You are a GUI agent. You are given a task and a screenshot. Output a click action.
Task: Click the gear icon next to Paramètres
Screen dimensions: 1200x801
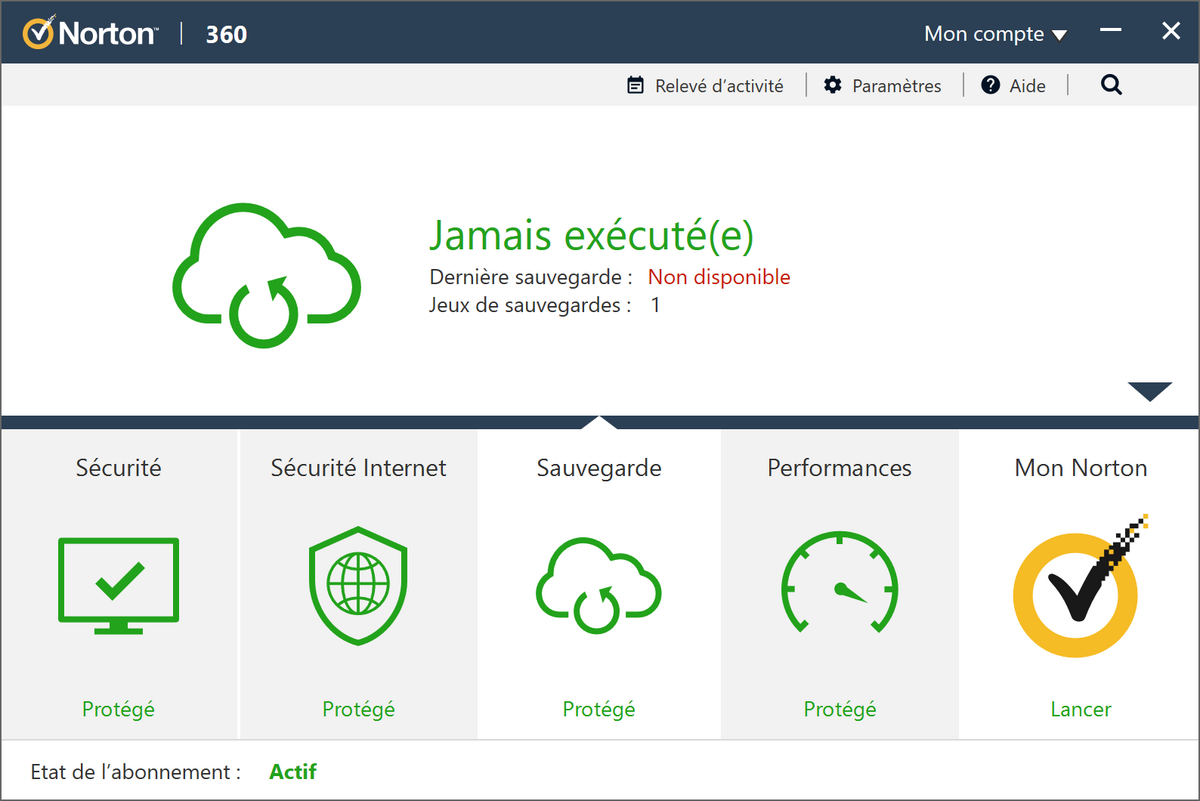(832, 86)
